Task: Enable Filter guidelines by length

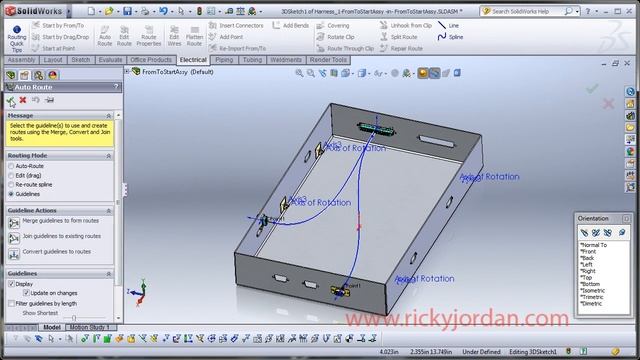Action: click(x=11, y=304)
